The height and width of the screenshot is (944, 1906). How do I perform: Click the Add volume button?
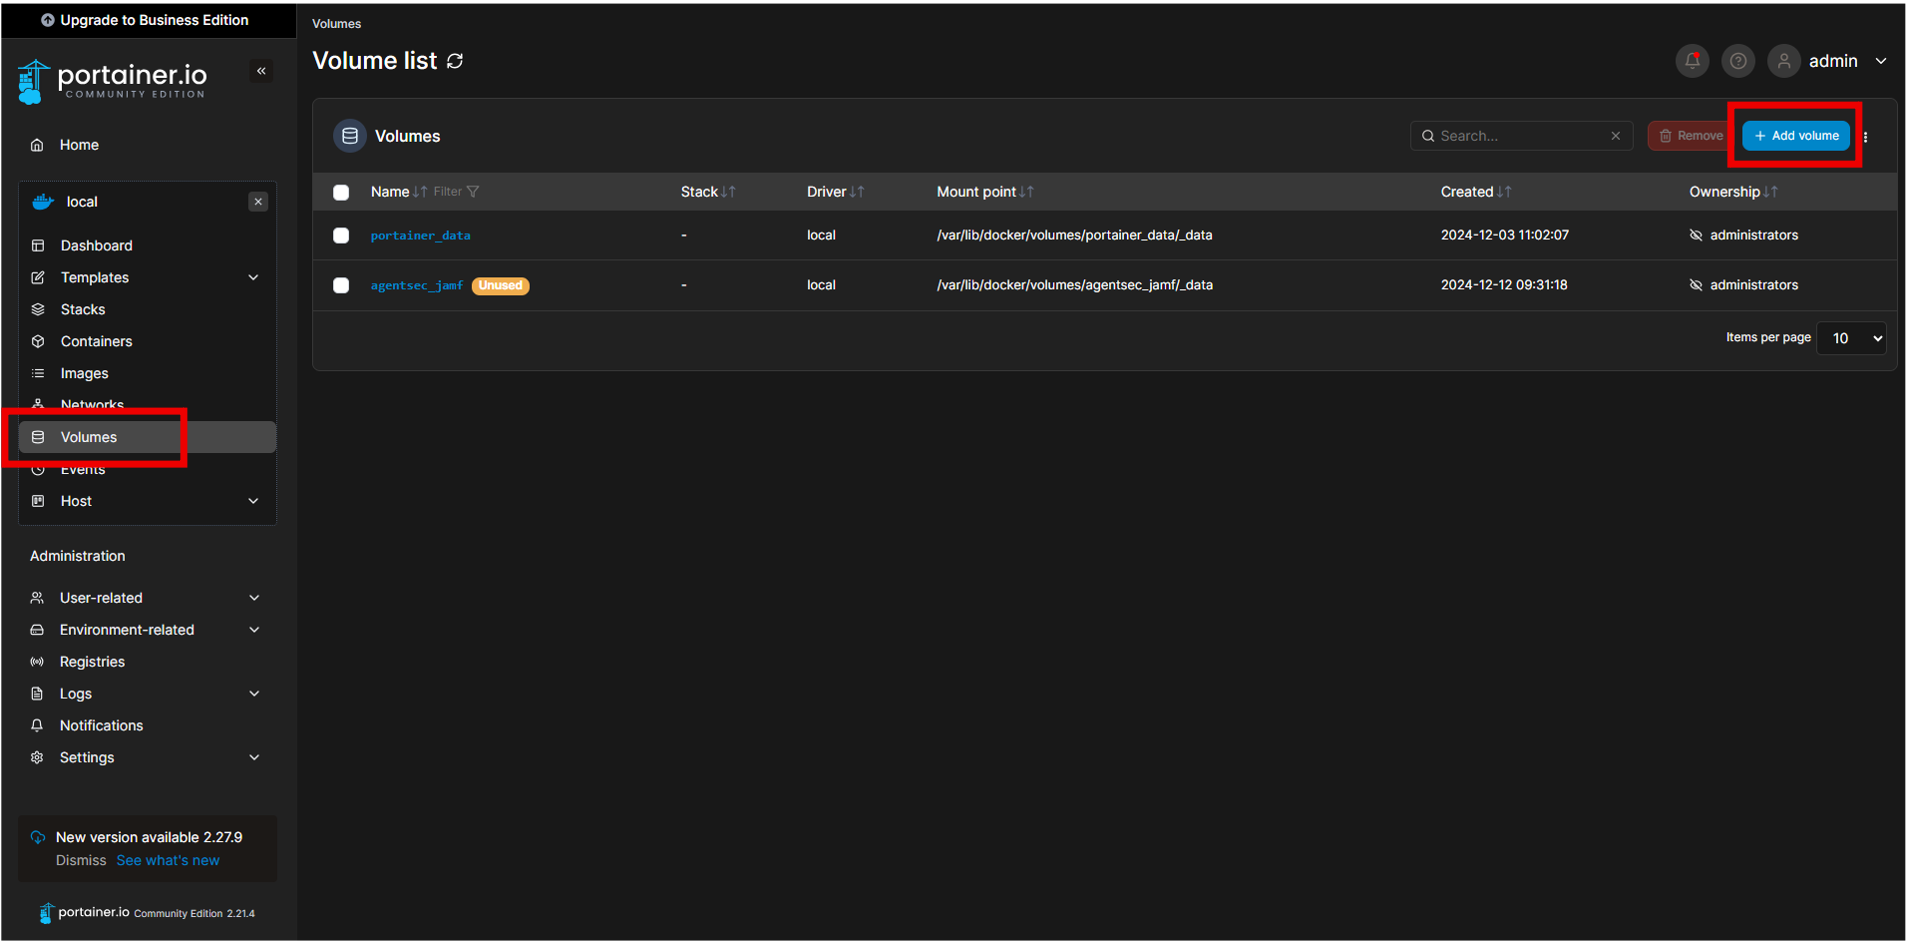[1795, 136]
